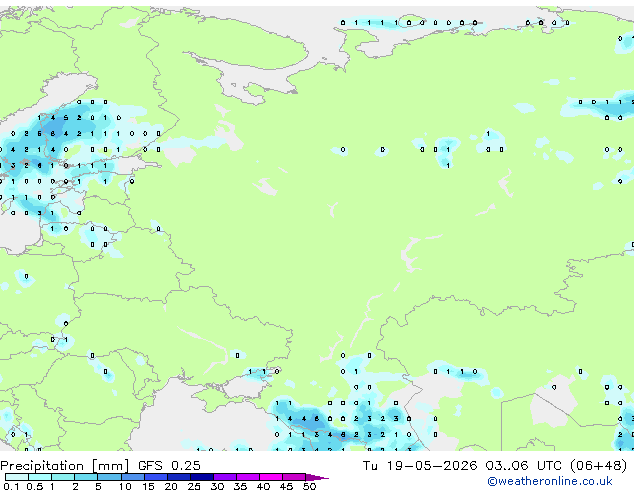The width and height of the screenshot is (634, 490).
Task: Click the 0.5 legend scale label
Action: click(35, 486)
